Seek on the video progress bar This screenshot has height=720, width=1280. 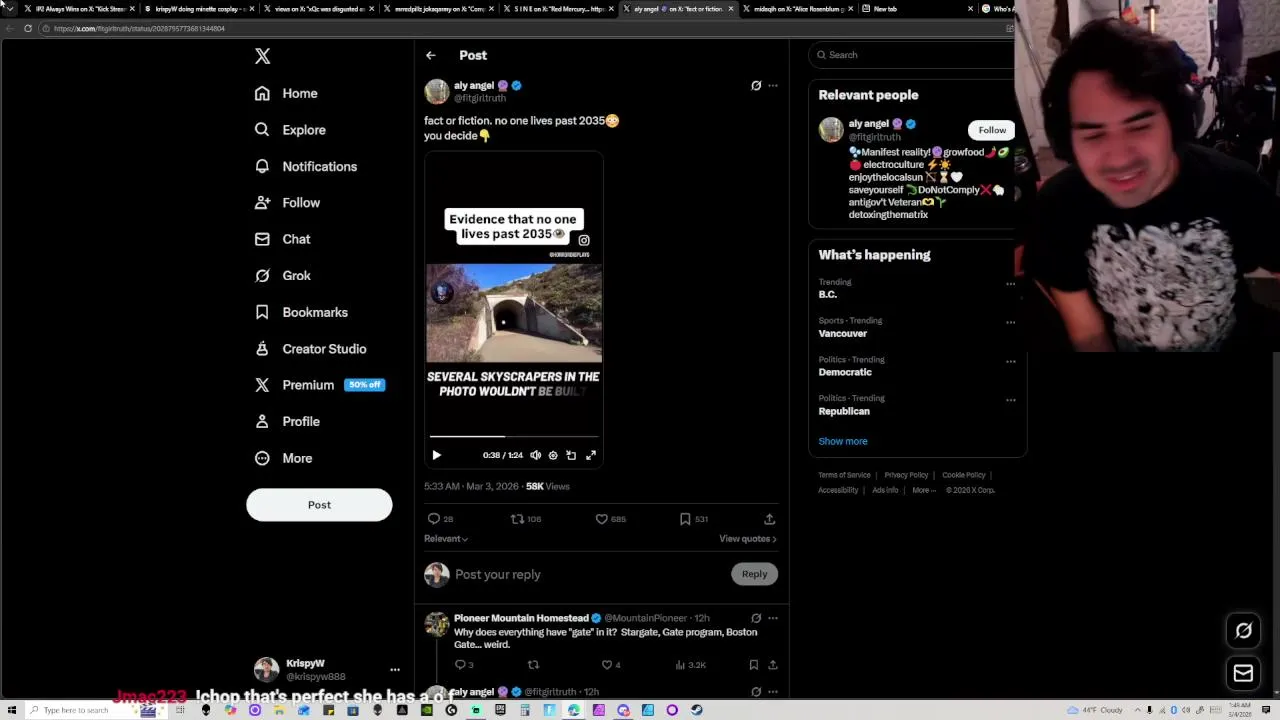(x=514, y=436)
